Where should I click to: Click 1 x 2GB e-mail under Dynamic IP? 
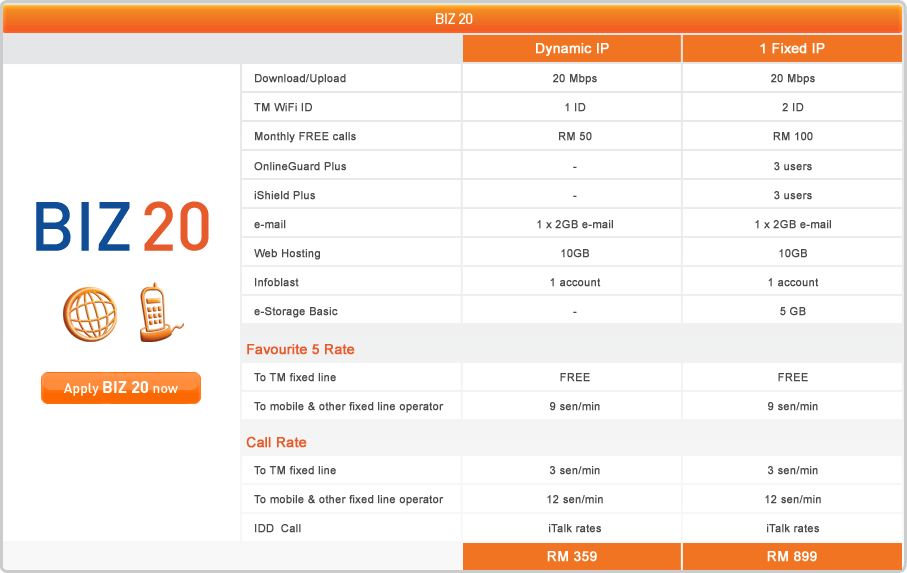click(574, 224)
